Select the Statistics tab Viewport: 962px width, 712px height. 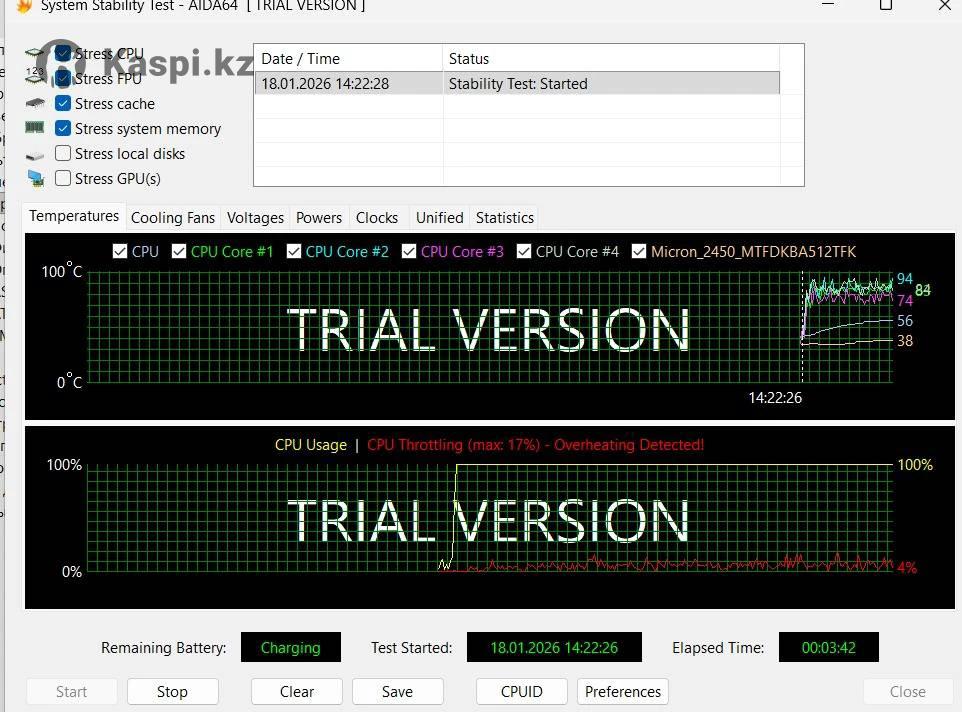point(505,218)
